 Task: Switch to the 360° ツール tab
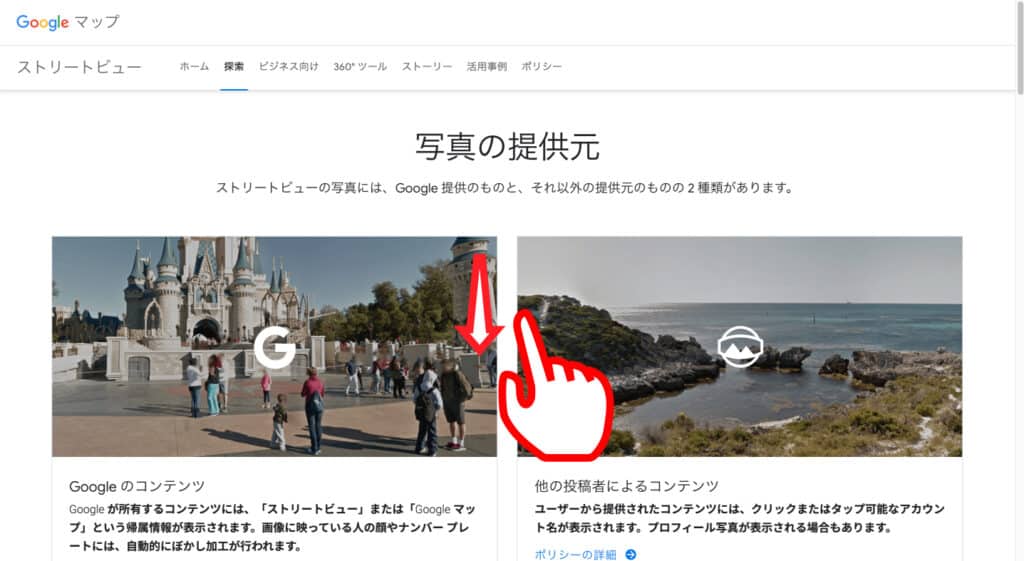360,67
